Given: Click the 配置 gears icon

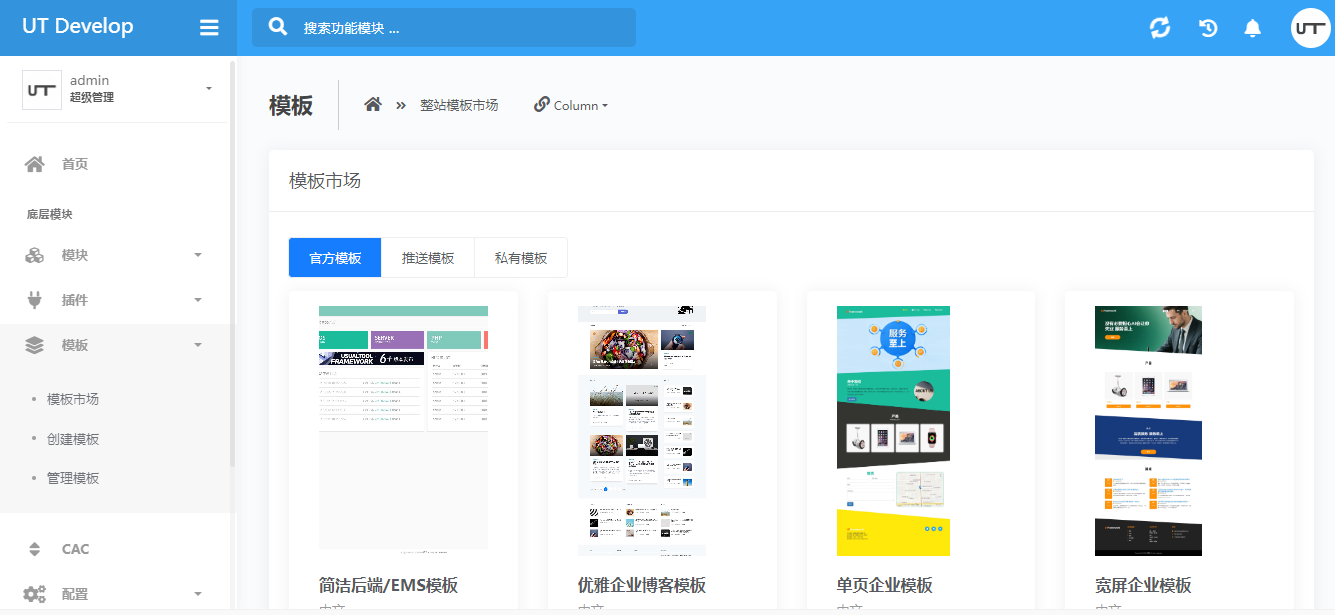Looking at the screenshot, I should [x=35, y=594].
